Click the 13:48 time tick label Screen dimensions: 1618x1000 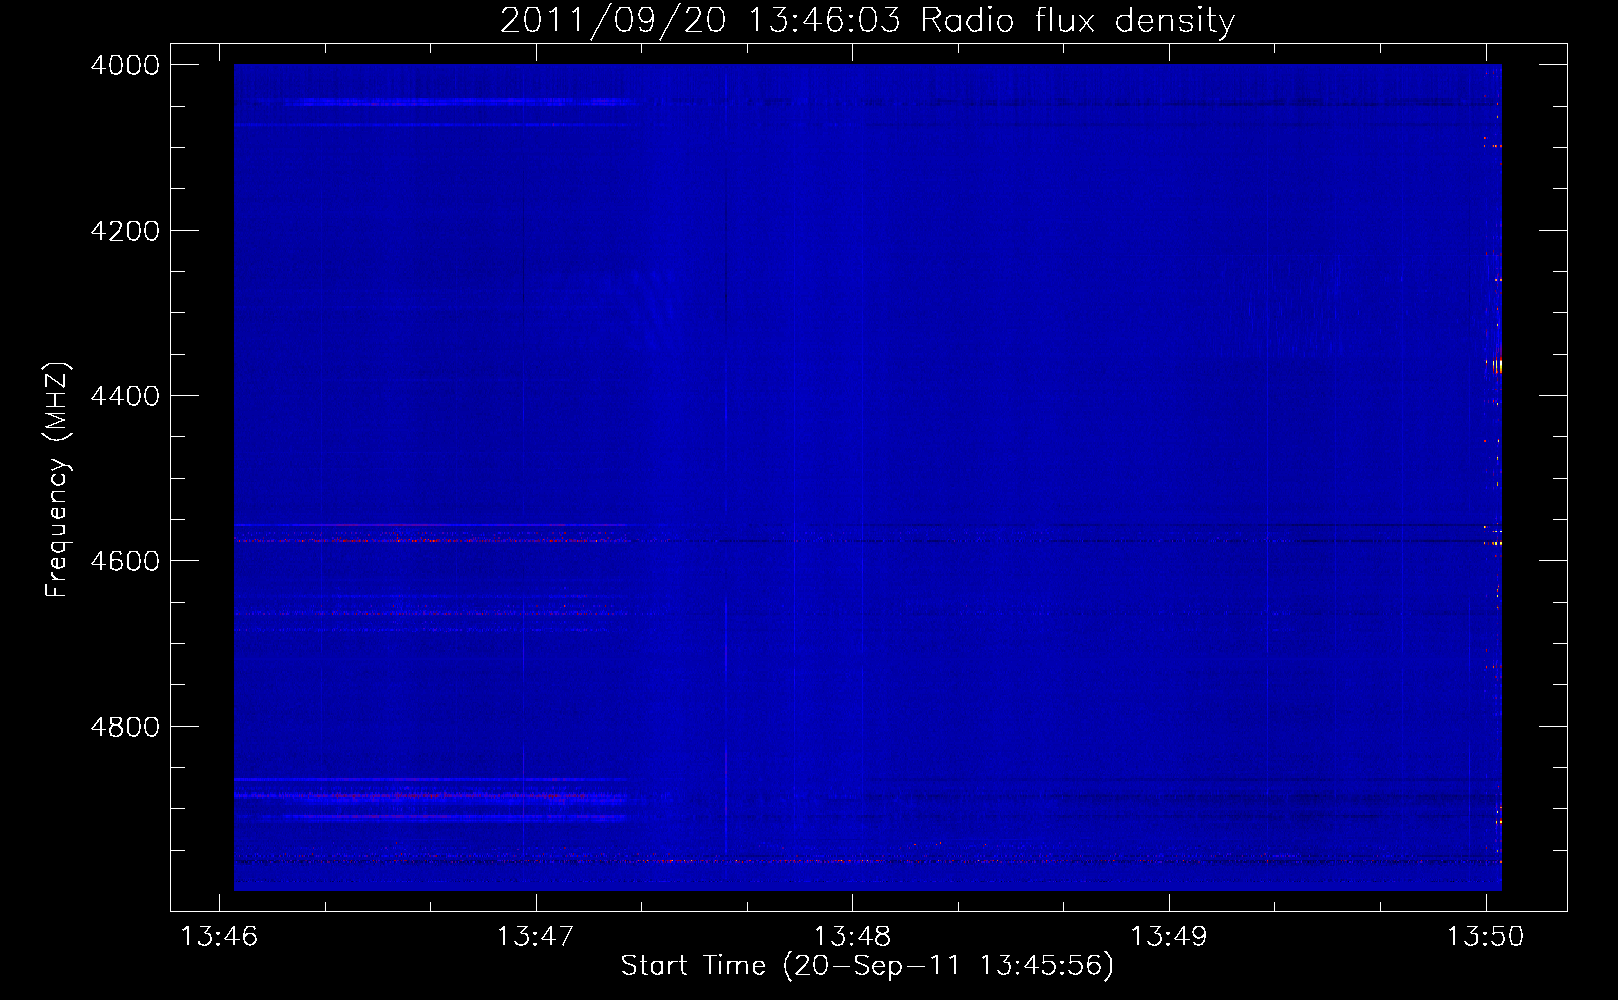tap(852, 936)
